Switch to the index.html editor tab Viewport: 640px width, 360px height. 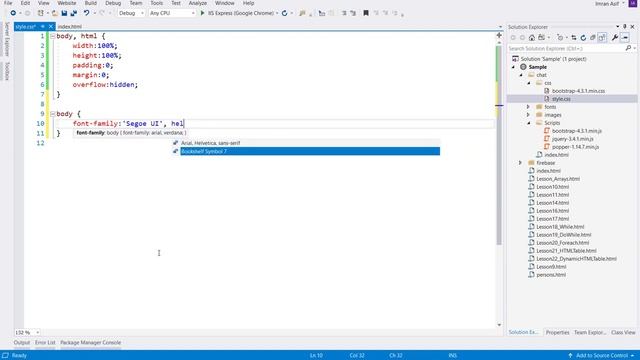pos(69,27)
